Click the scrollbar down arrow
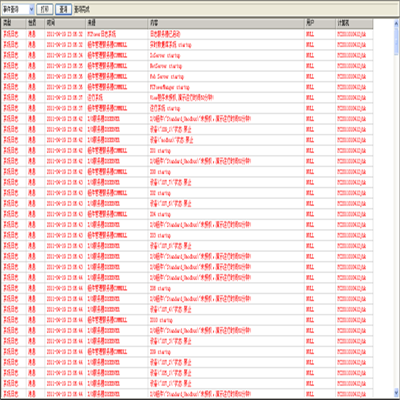This screenshot has width=400, height=400. click(396, 393)
